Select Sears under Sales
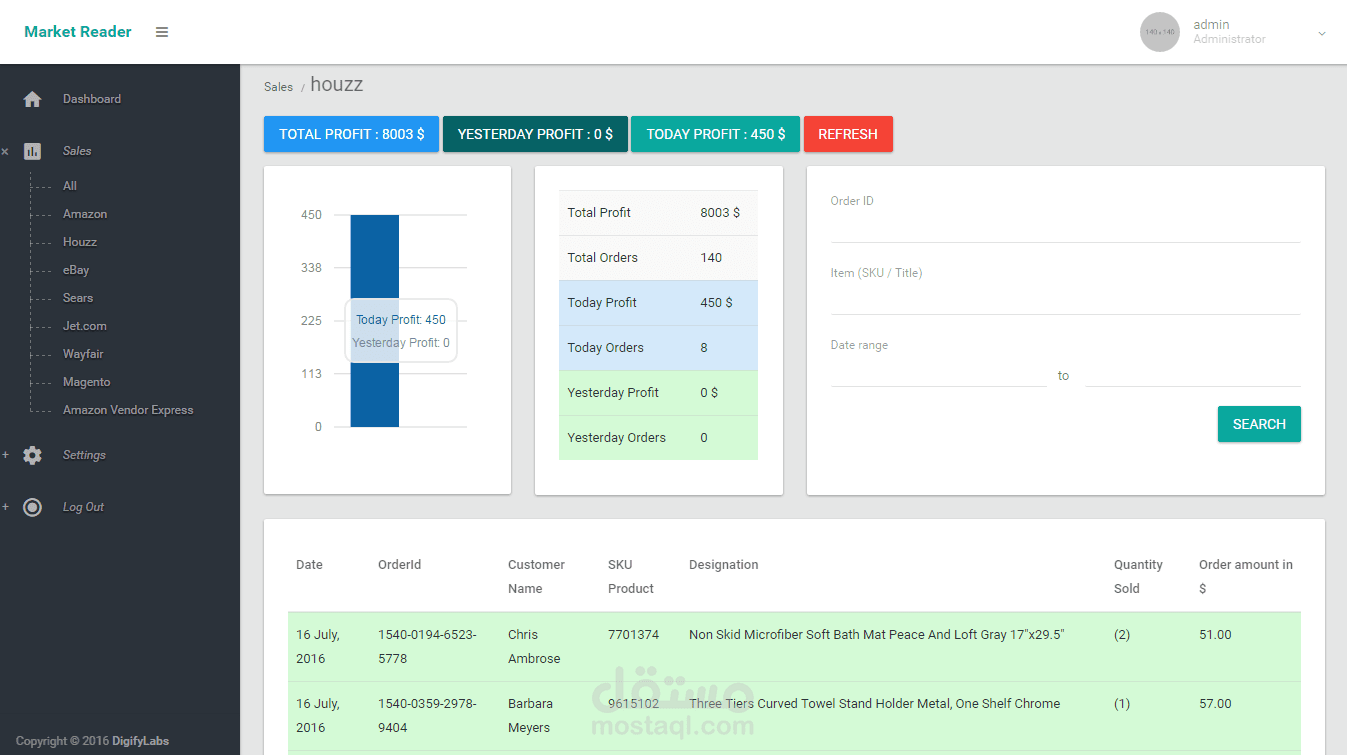 (78, 298)
